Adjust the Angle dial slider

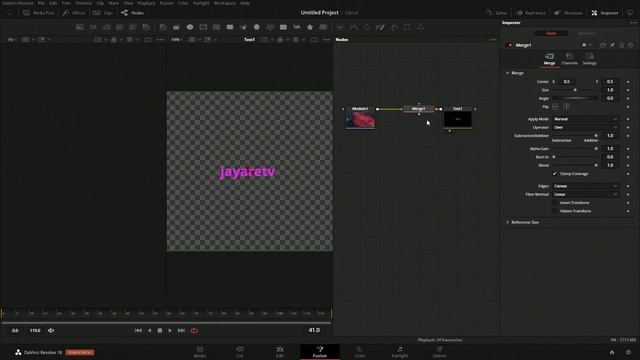point(575,98)
